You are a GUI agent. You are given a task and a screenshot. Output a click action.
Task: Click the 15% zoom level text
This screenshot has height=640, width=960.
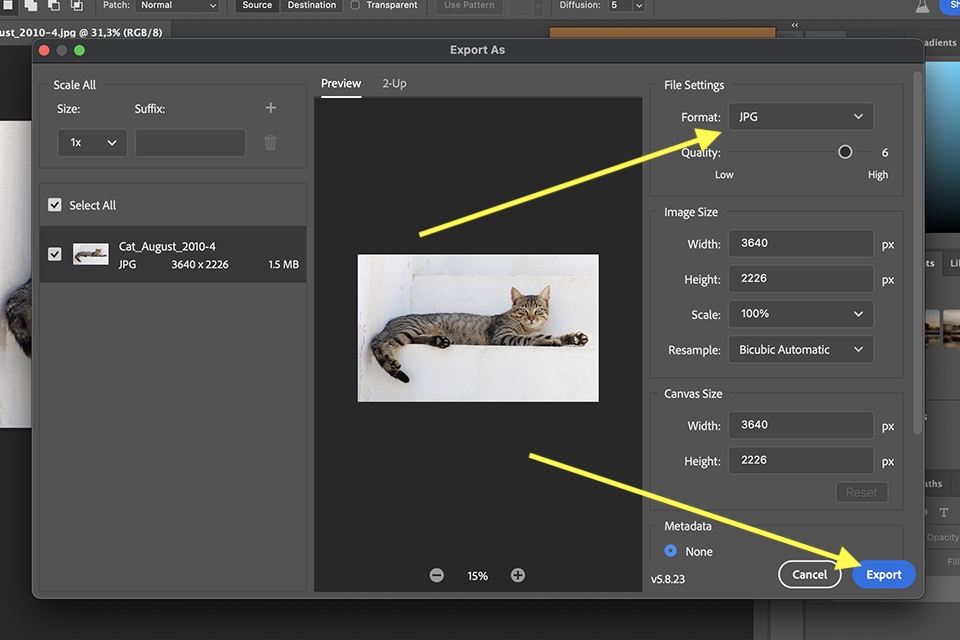click(x=478, y=576)
